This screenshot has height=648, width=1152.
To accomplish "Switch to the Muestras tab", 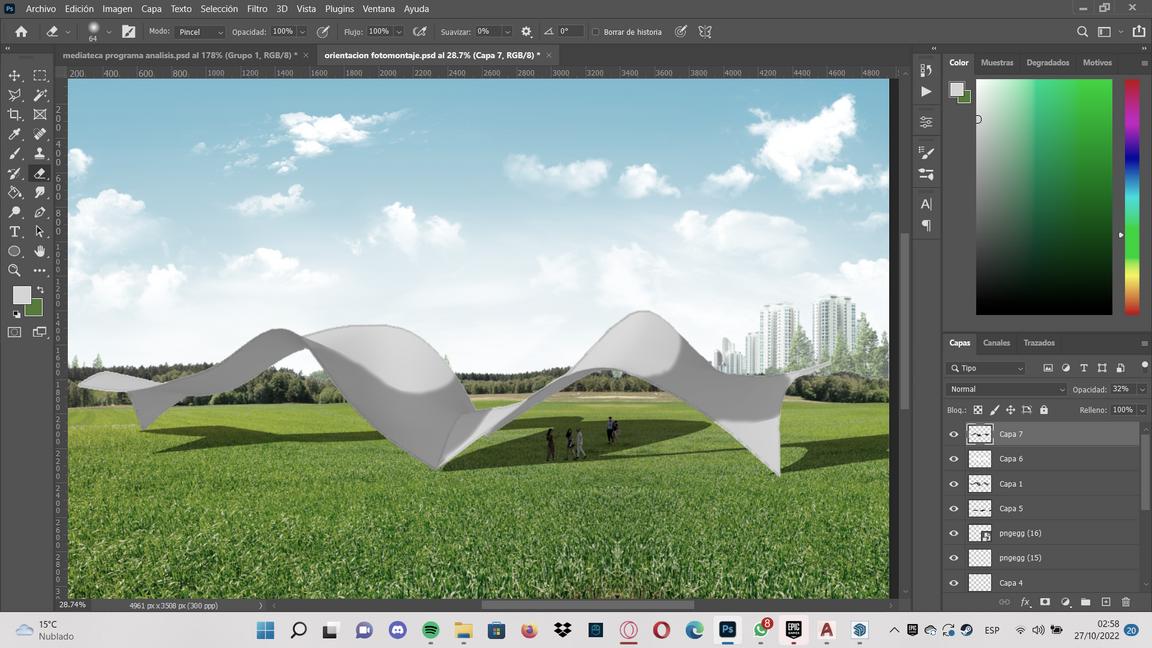I will click(x=997, y=62).
